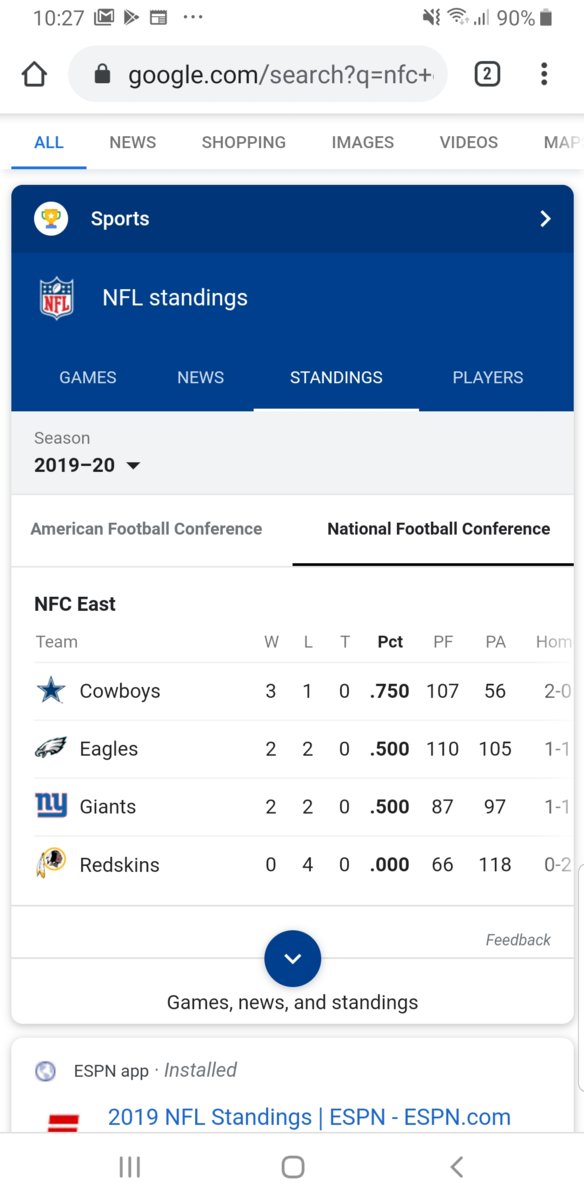
Task: Tap the ESPN app globe icon
Action: (x=44, y=1070)
